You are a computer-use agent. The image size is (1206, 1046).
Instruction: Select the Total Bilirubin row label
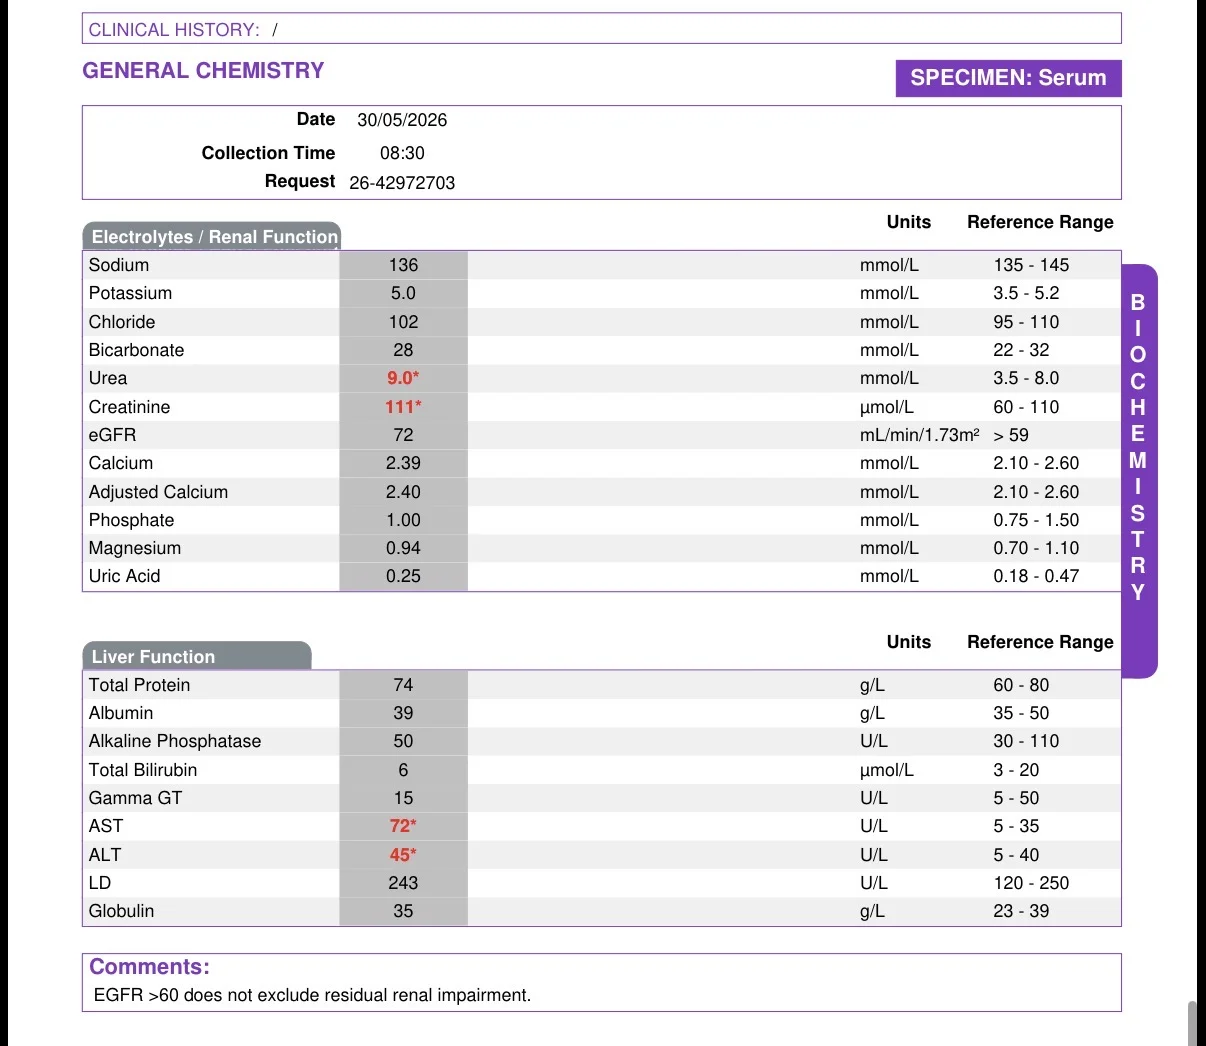click(143, 770)
